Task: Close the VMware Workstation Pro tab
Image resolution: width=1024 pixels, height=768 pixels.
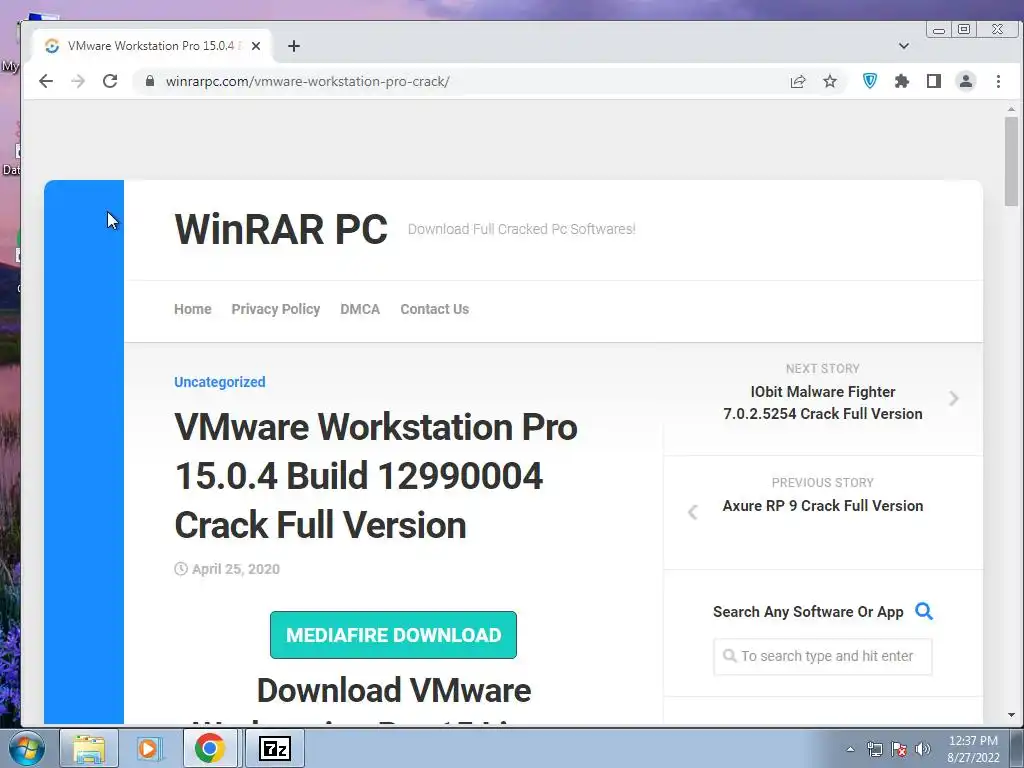Action: [x=256, y=46]
